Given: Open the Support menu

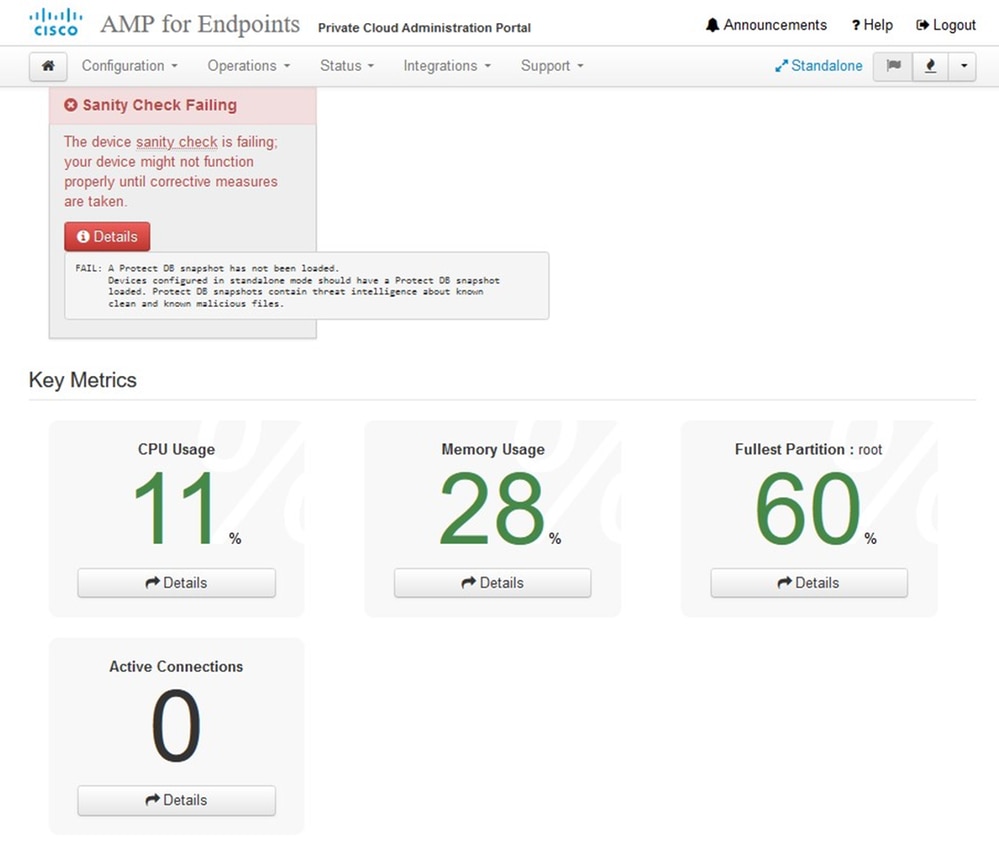Looking at the screenshot, I should (552, 66).
